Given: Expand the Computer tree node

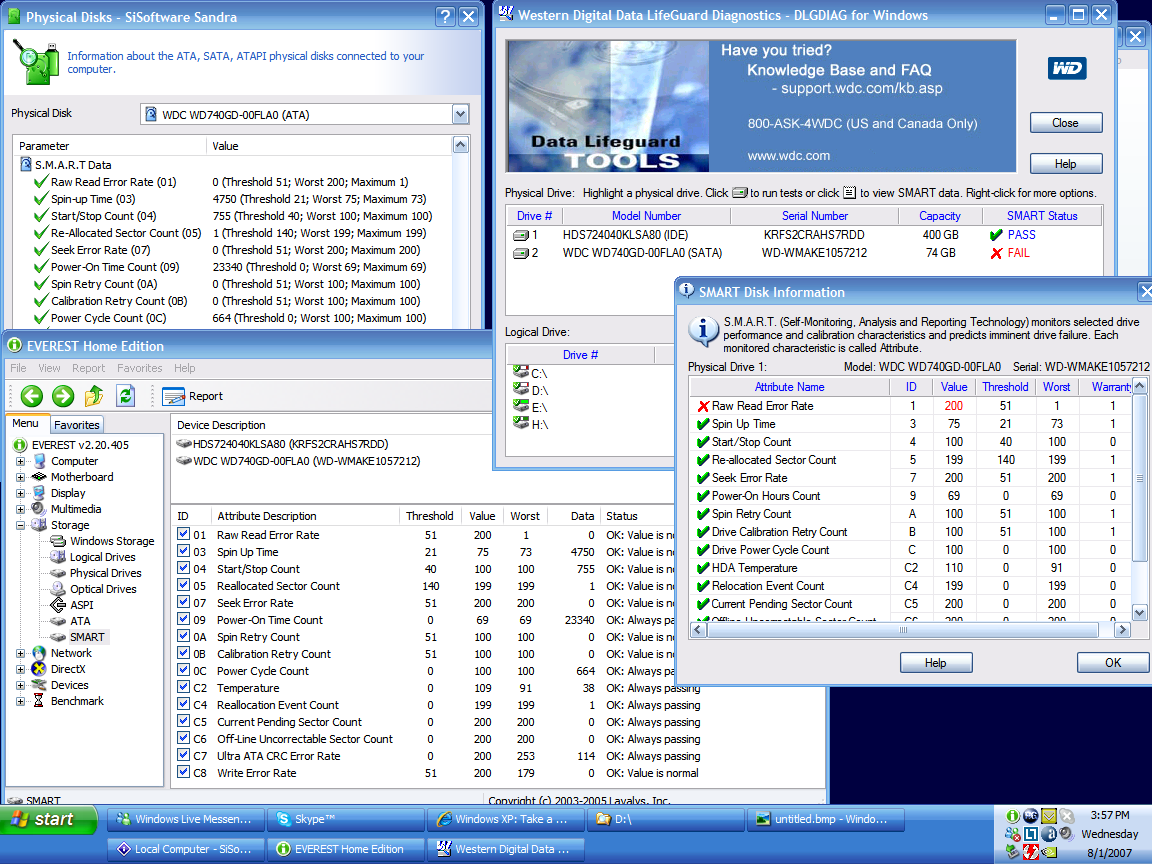Looking at the screenshot, I should pyautogui.click(x=20, y=462).
